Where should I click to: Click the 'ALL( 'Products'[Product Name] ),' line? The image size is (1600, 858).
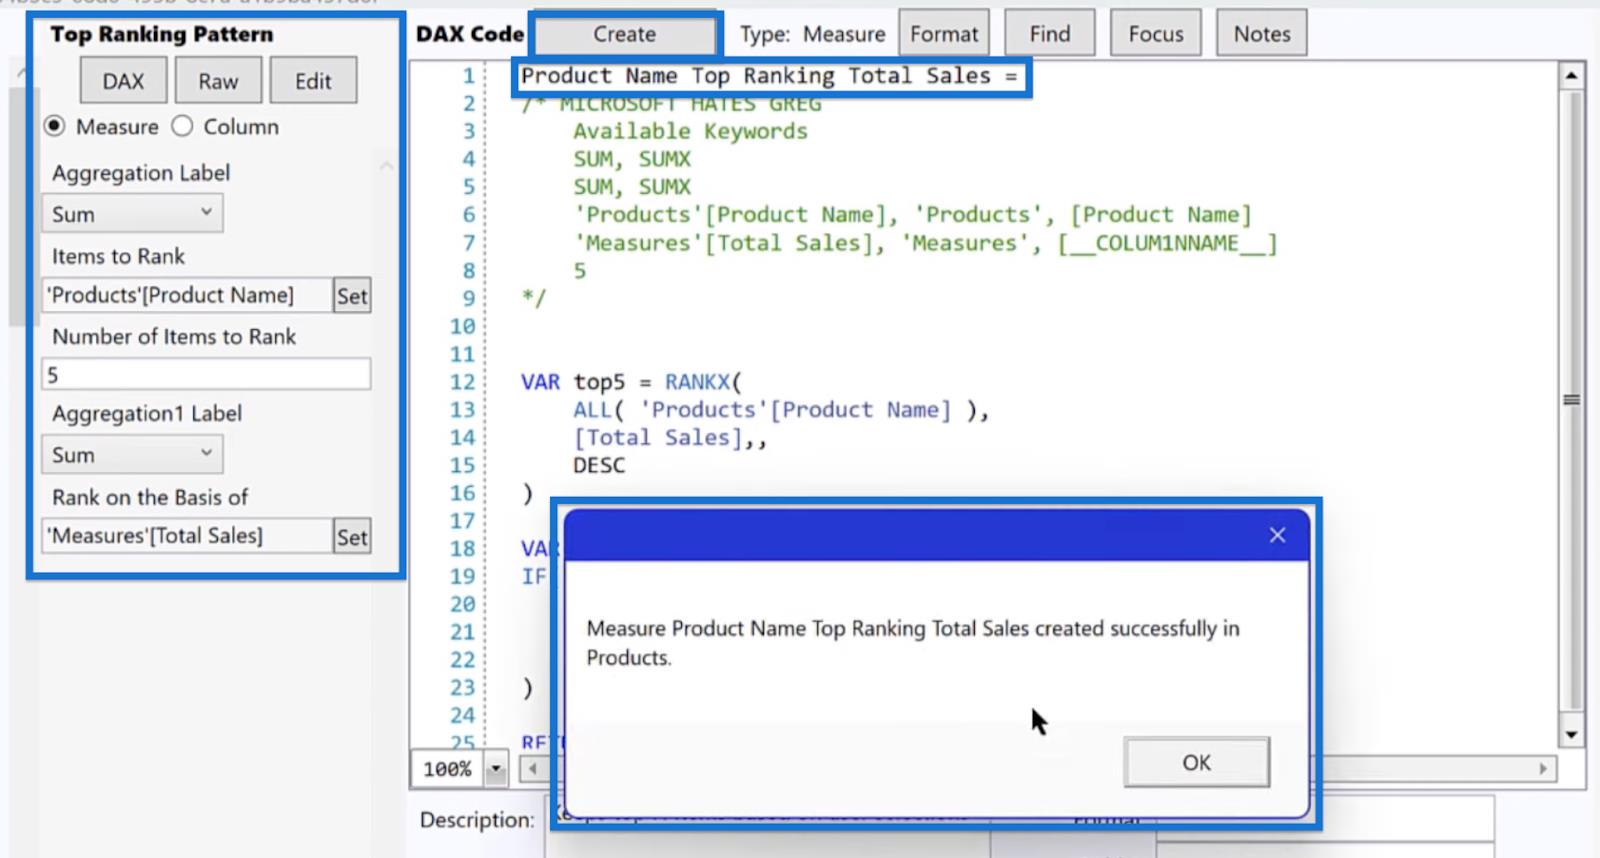pos(781,410)
